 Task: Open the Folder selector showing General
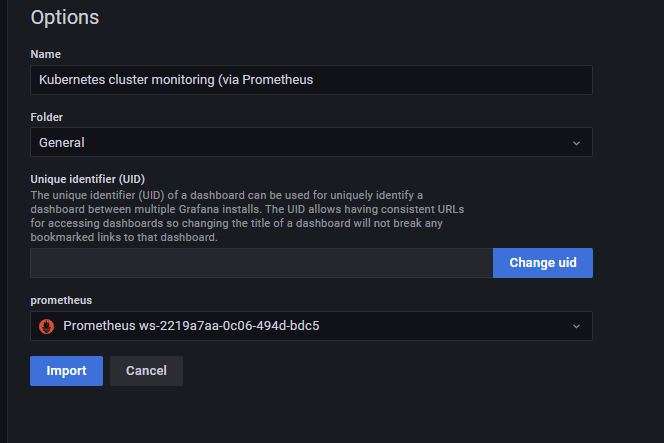310,143
